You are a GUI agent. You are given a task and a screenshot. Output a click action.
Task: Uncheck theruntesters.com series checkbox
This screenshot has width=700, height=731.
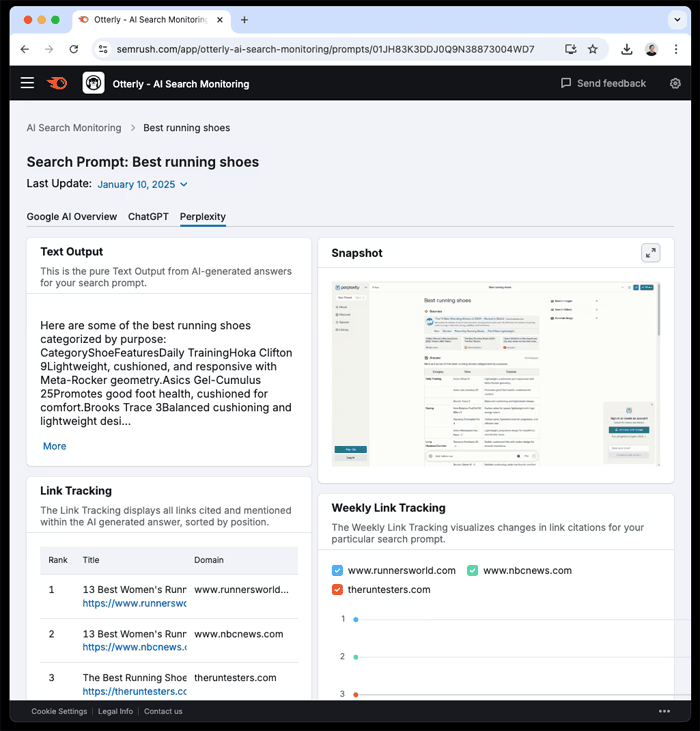pyautogui.click(x=337, y=589)
